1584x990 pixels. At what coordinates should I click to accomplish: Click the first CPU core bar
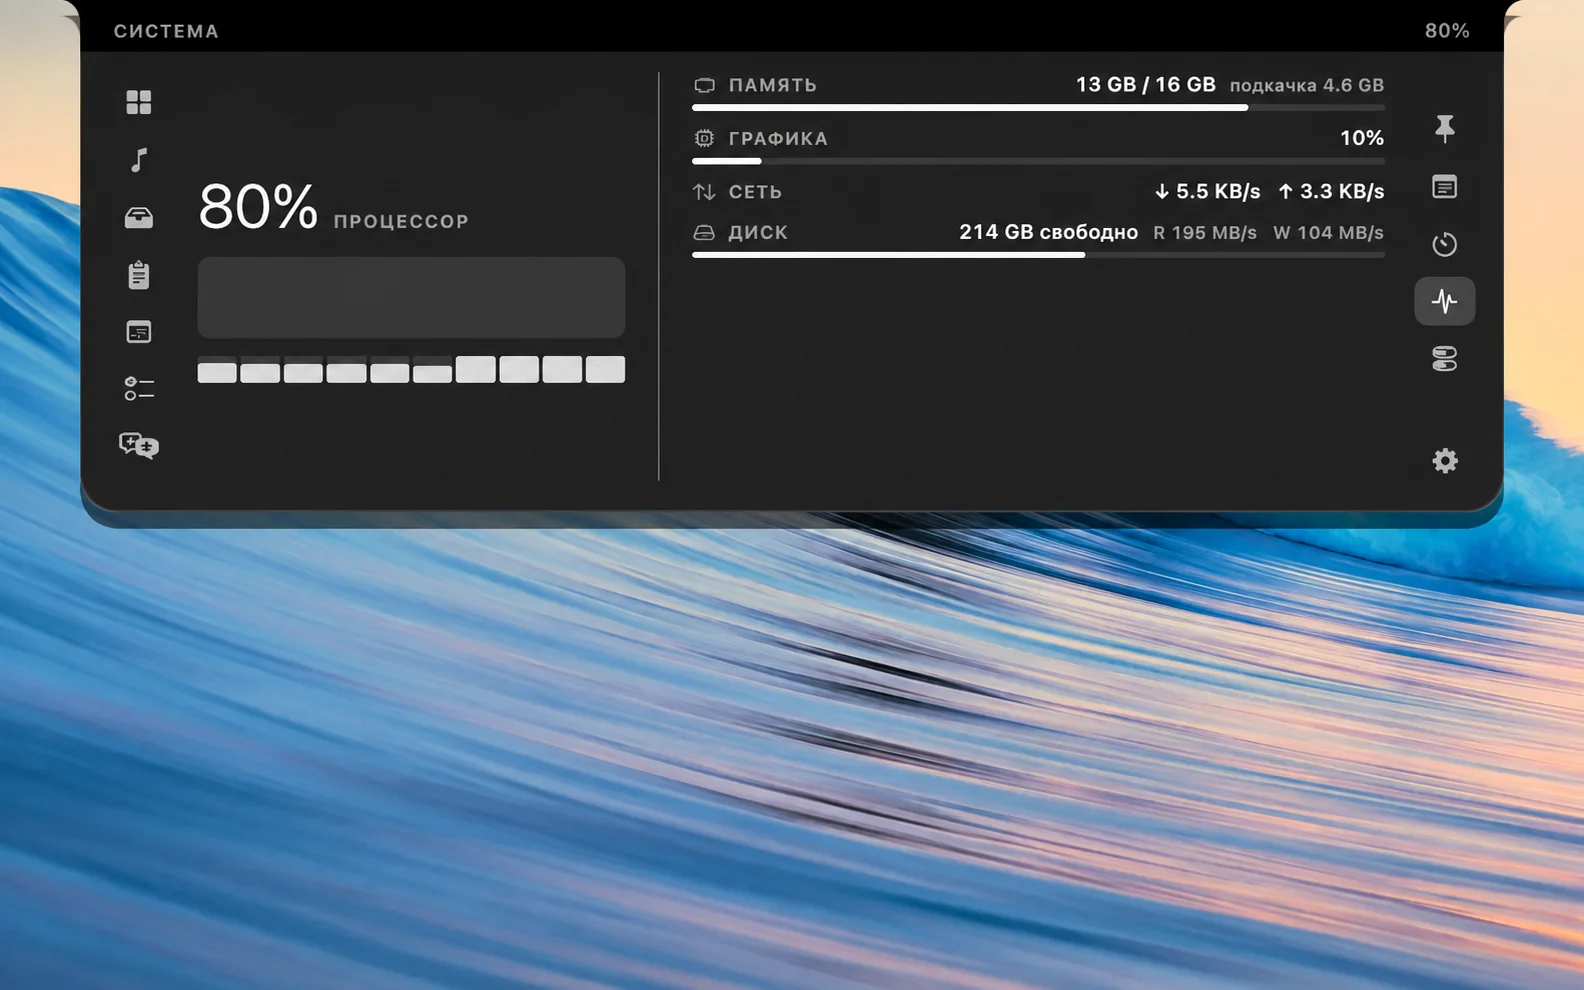[x=217, y=372]
